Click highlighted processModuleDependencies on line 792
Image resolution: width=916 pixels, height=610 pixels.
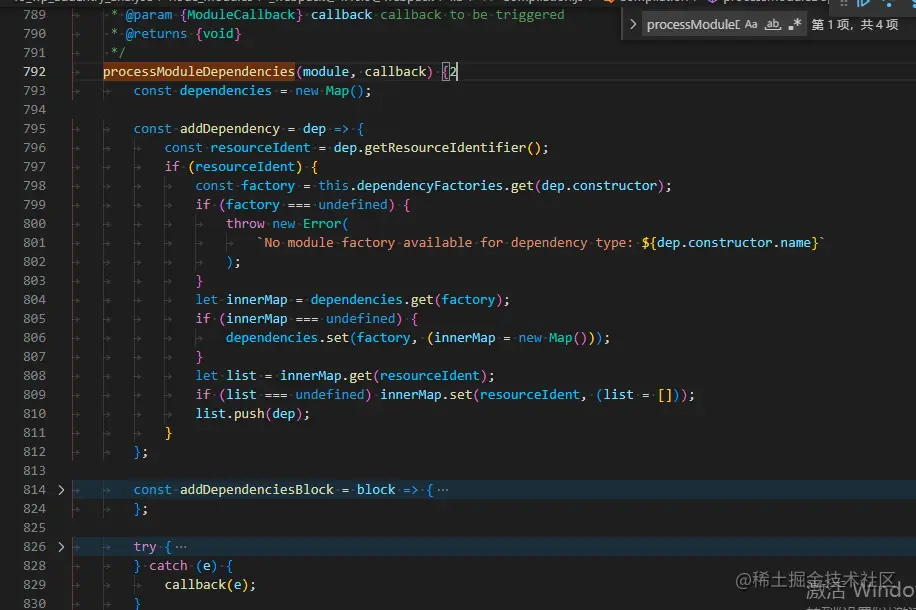click(199, 72)
